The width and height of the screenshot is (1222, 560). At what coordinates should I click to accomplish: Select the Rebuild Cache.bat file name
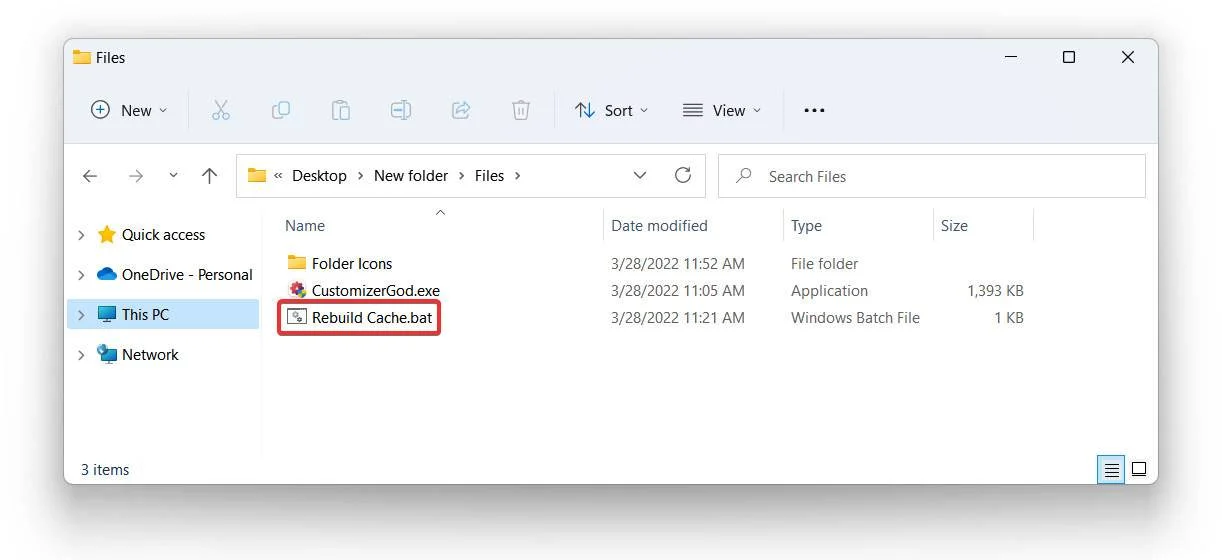372,317
